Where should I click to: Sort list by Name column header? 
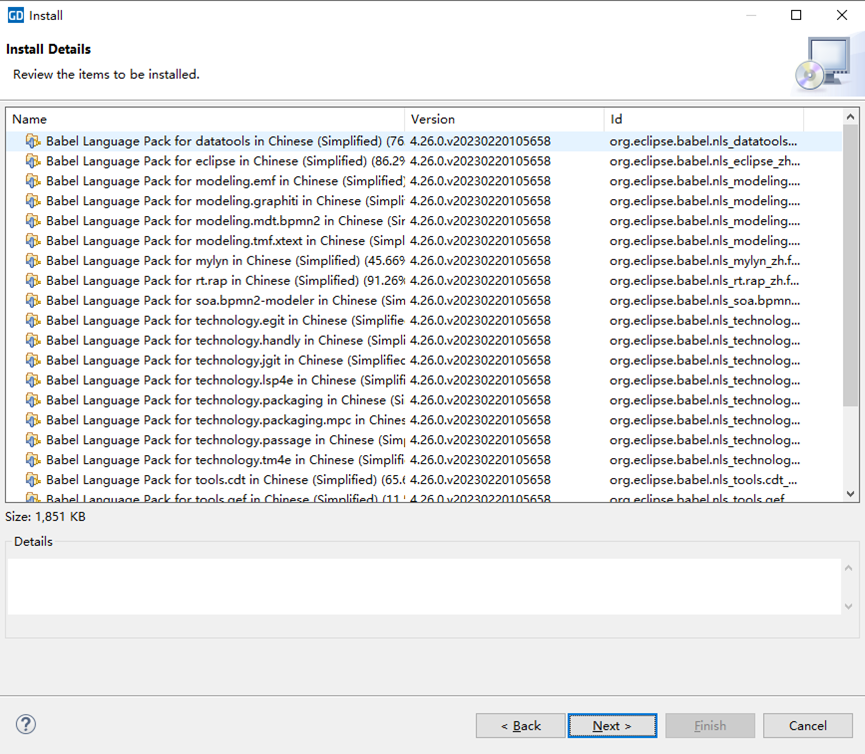pos(205,119)
